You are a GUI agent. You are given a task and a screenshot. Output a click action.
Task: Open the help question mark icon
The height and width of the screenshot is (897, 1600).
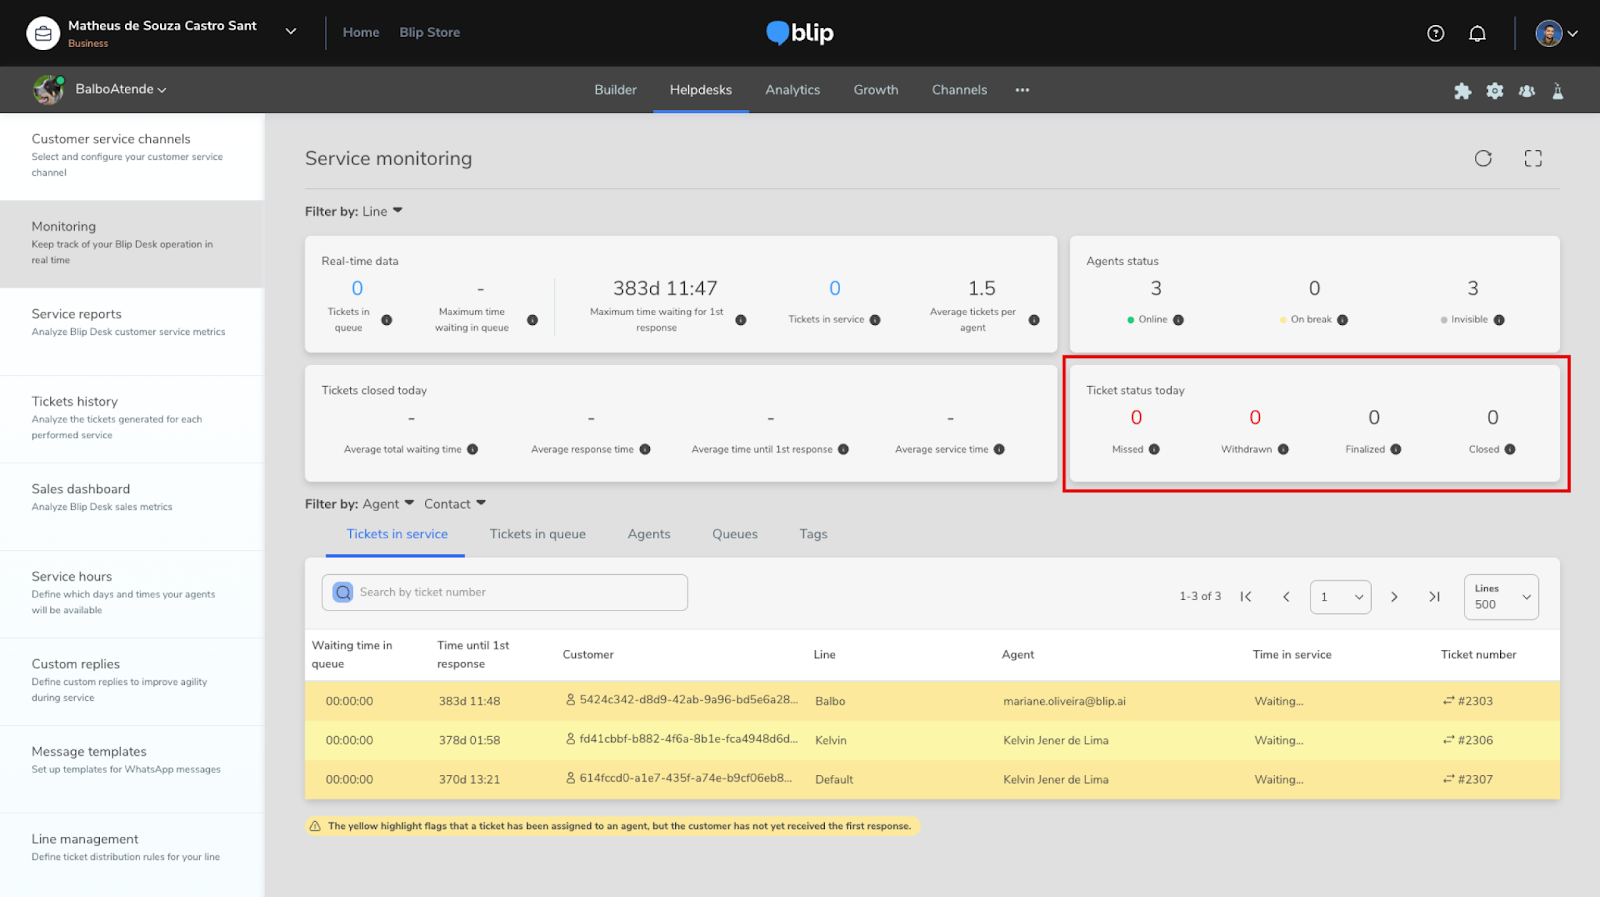tap(1436, 33)
